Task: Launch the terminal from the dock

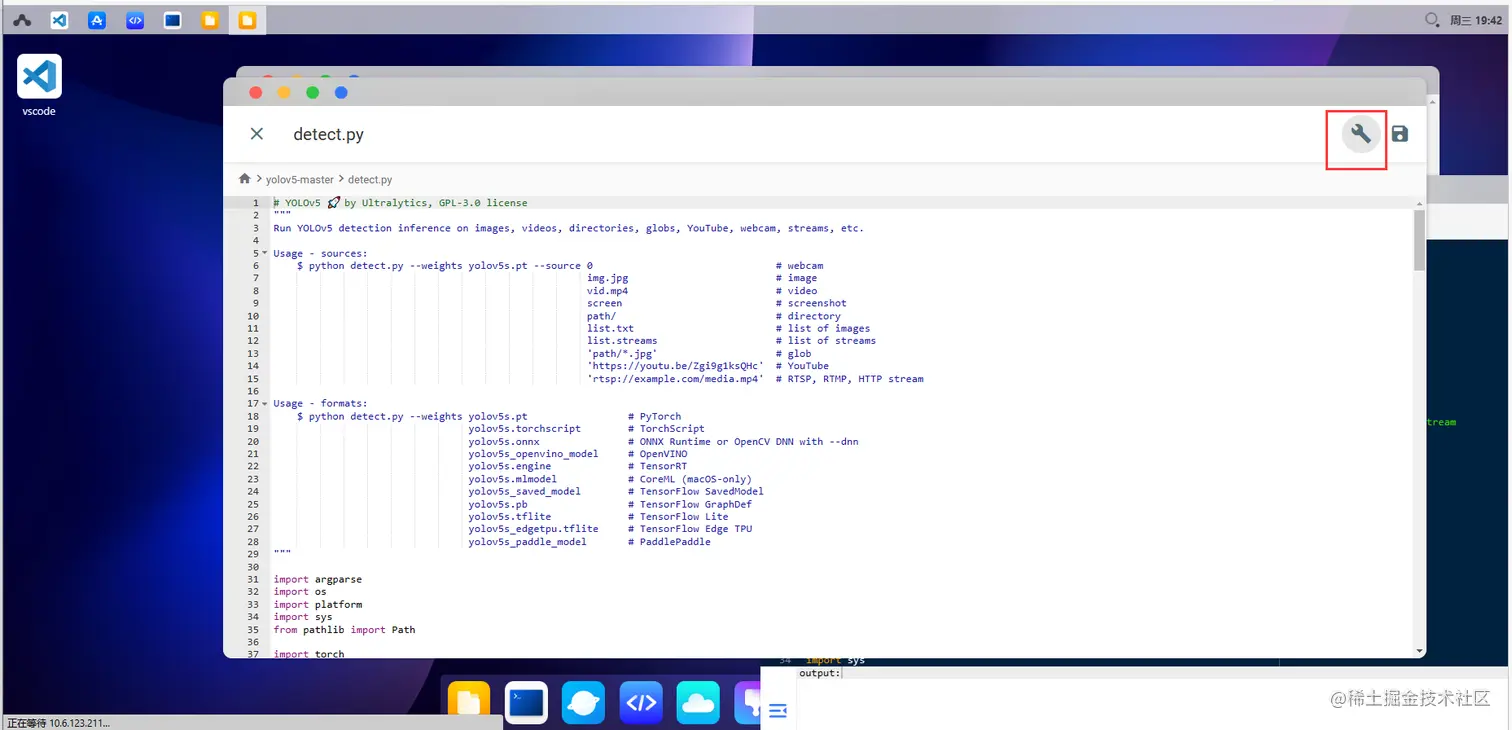Action: coord(526,702)
